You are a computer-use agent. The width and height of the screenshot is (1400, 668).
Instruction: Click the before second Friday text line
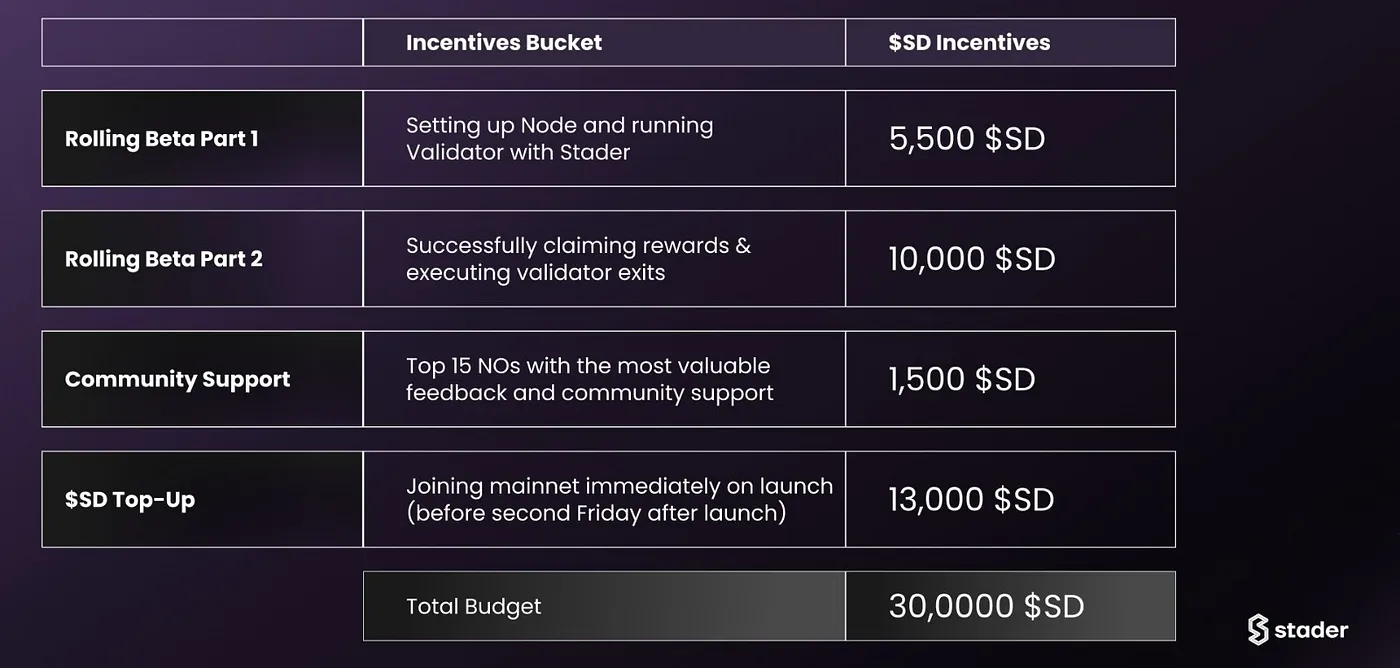(596, 513)
